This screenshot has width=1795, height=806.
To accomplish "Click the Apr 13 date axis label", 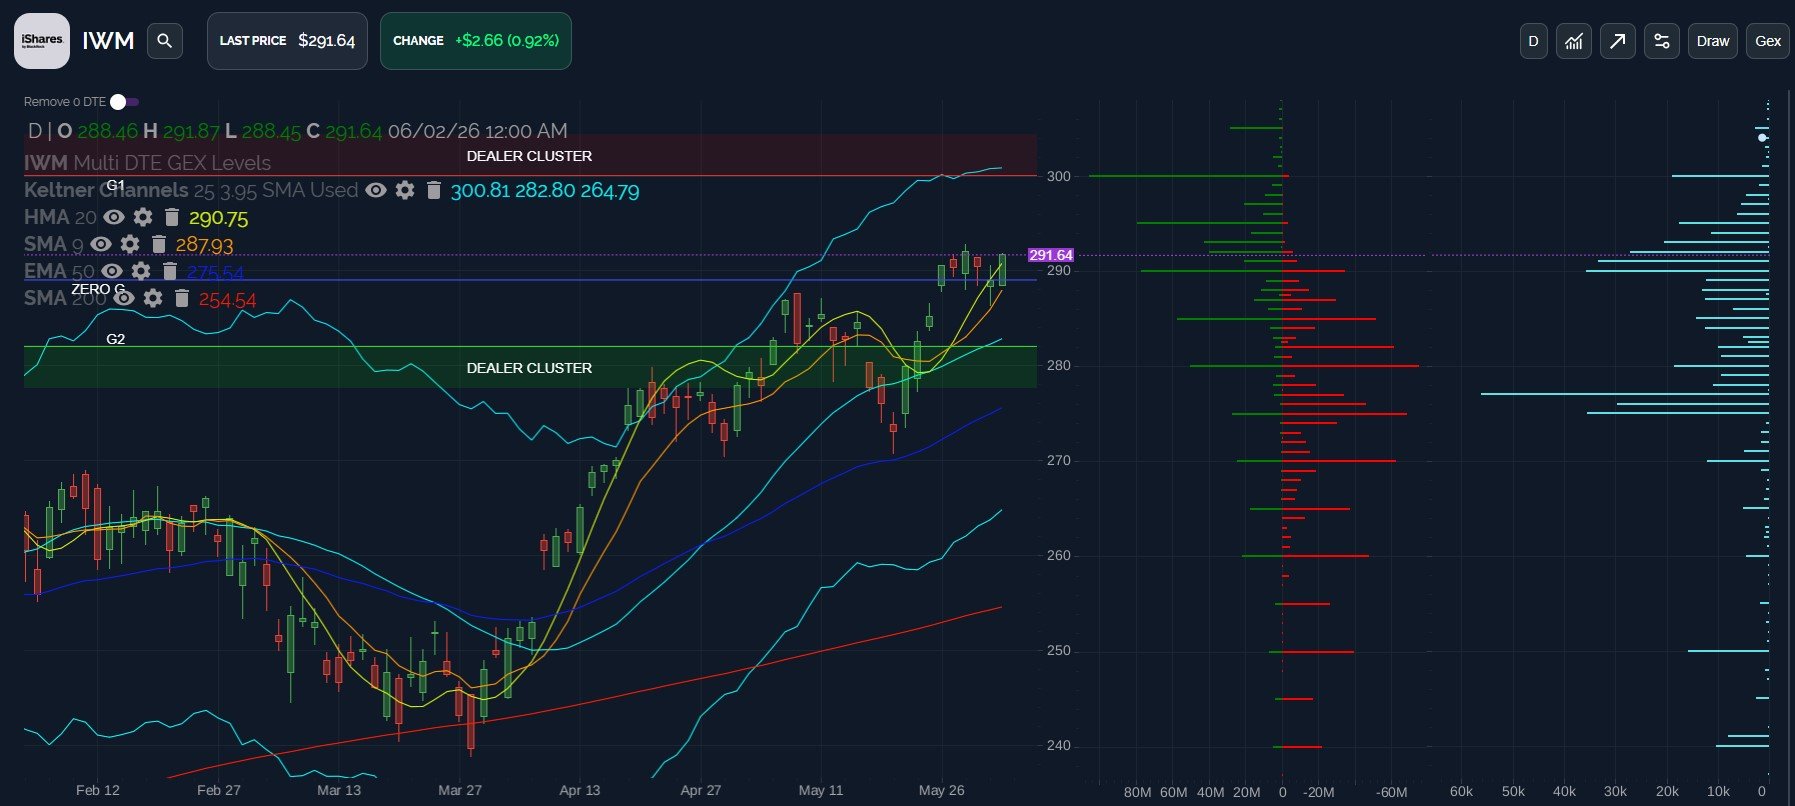I will coord(580,790).
